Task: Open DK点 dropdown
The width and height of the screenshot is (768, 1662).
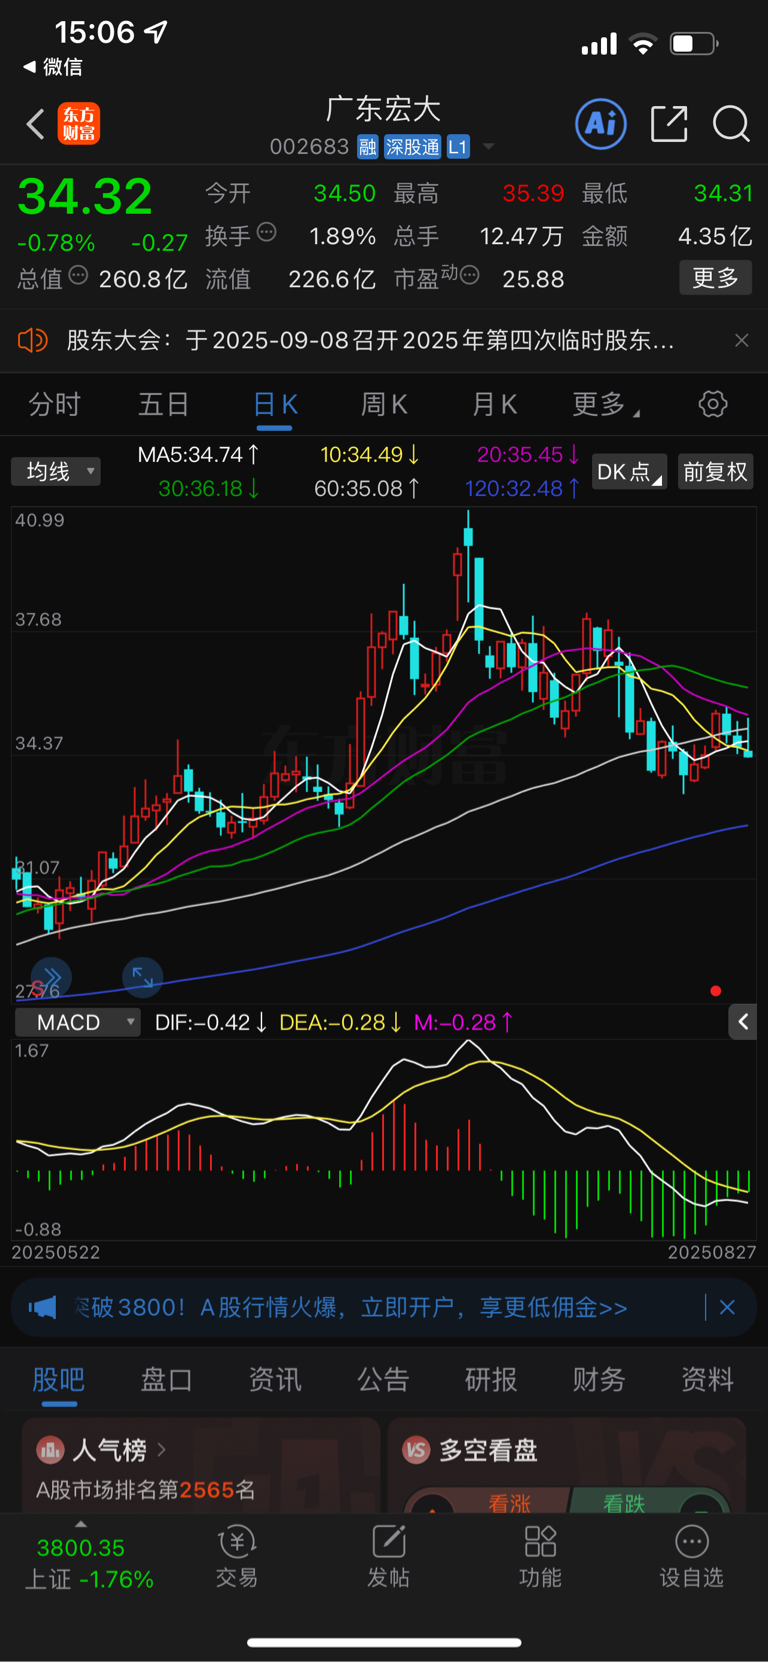Action: 629,471
